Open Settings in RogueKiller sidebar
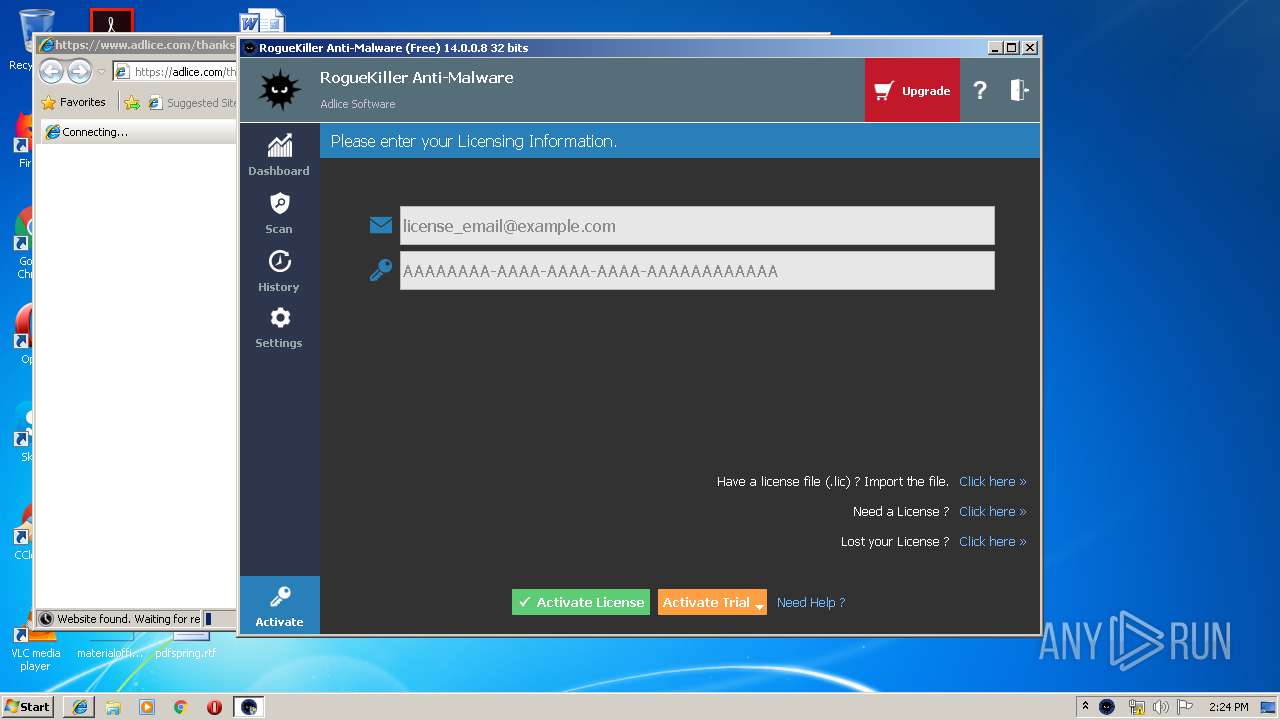 [279, 327]
